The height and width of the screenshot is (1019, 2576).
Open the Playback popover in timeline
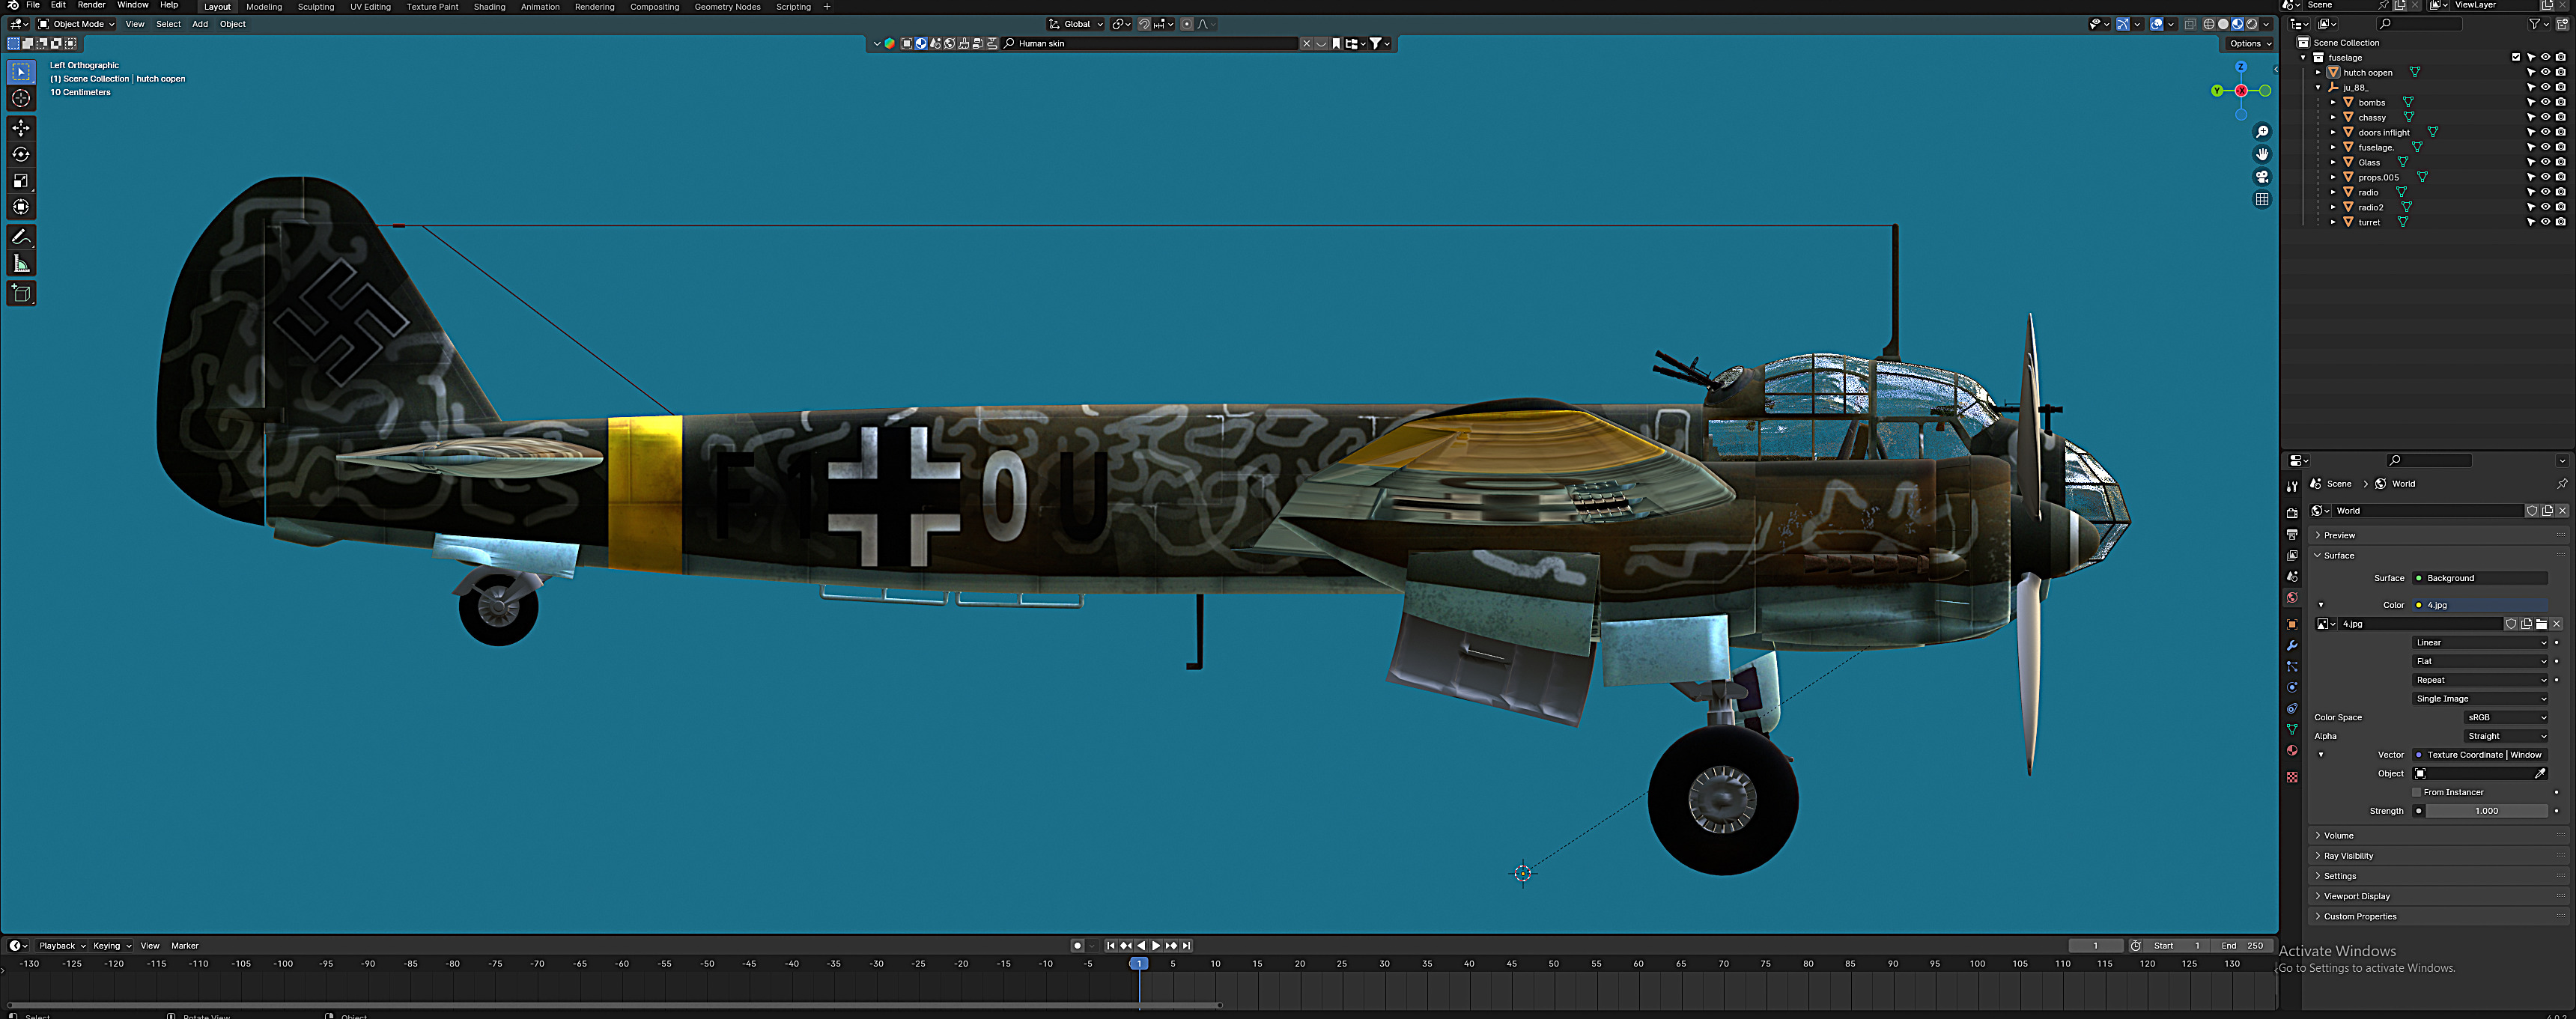point(62,945)
